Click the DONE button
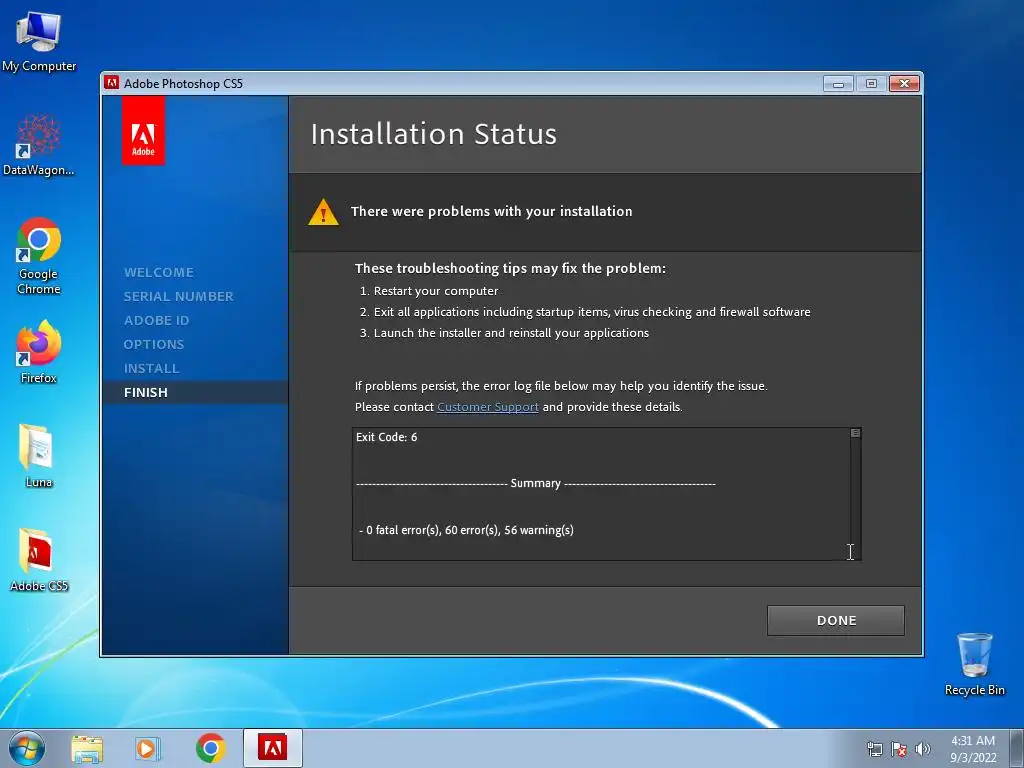 (x=836, y=620)
